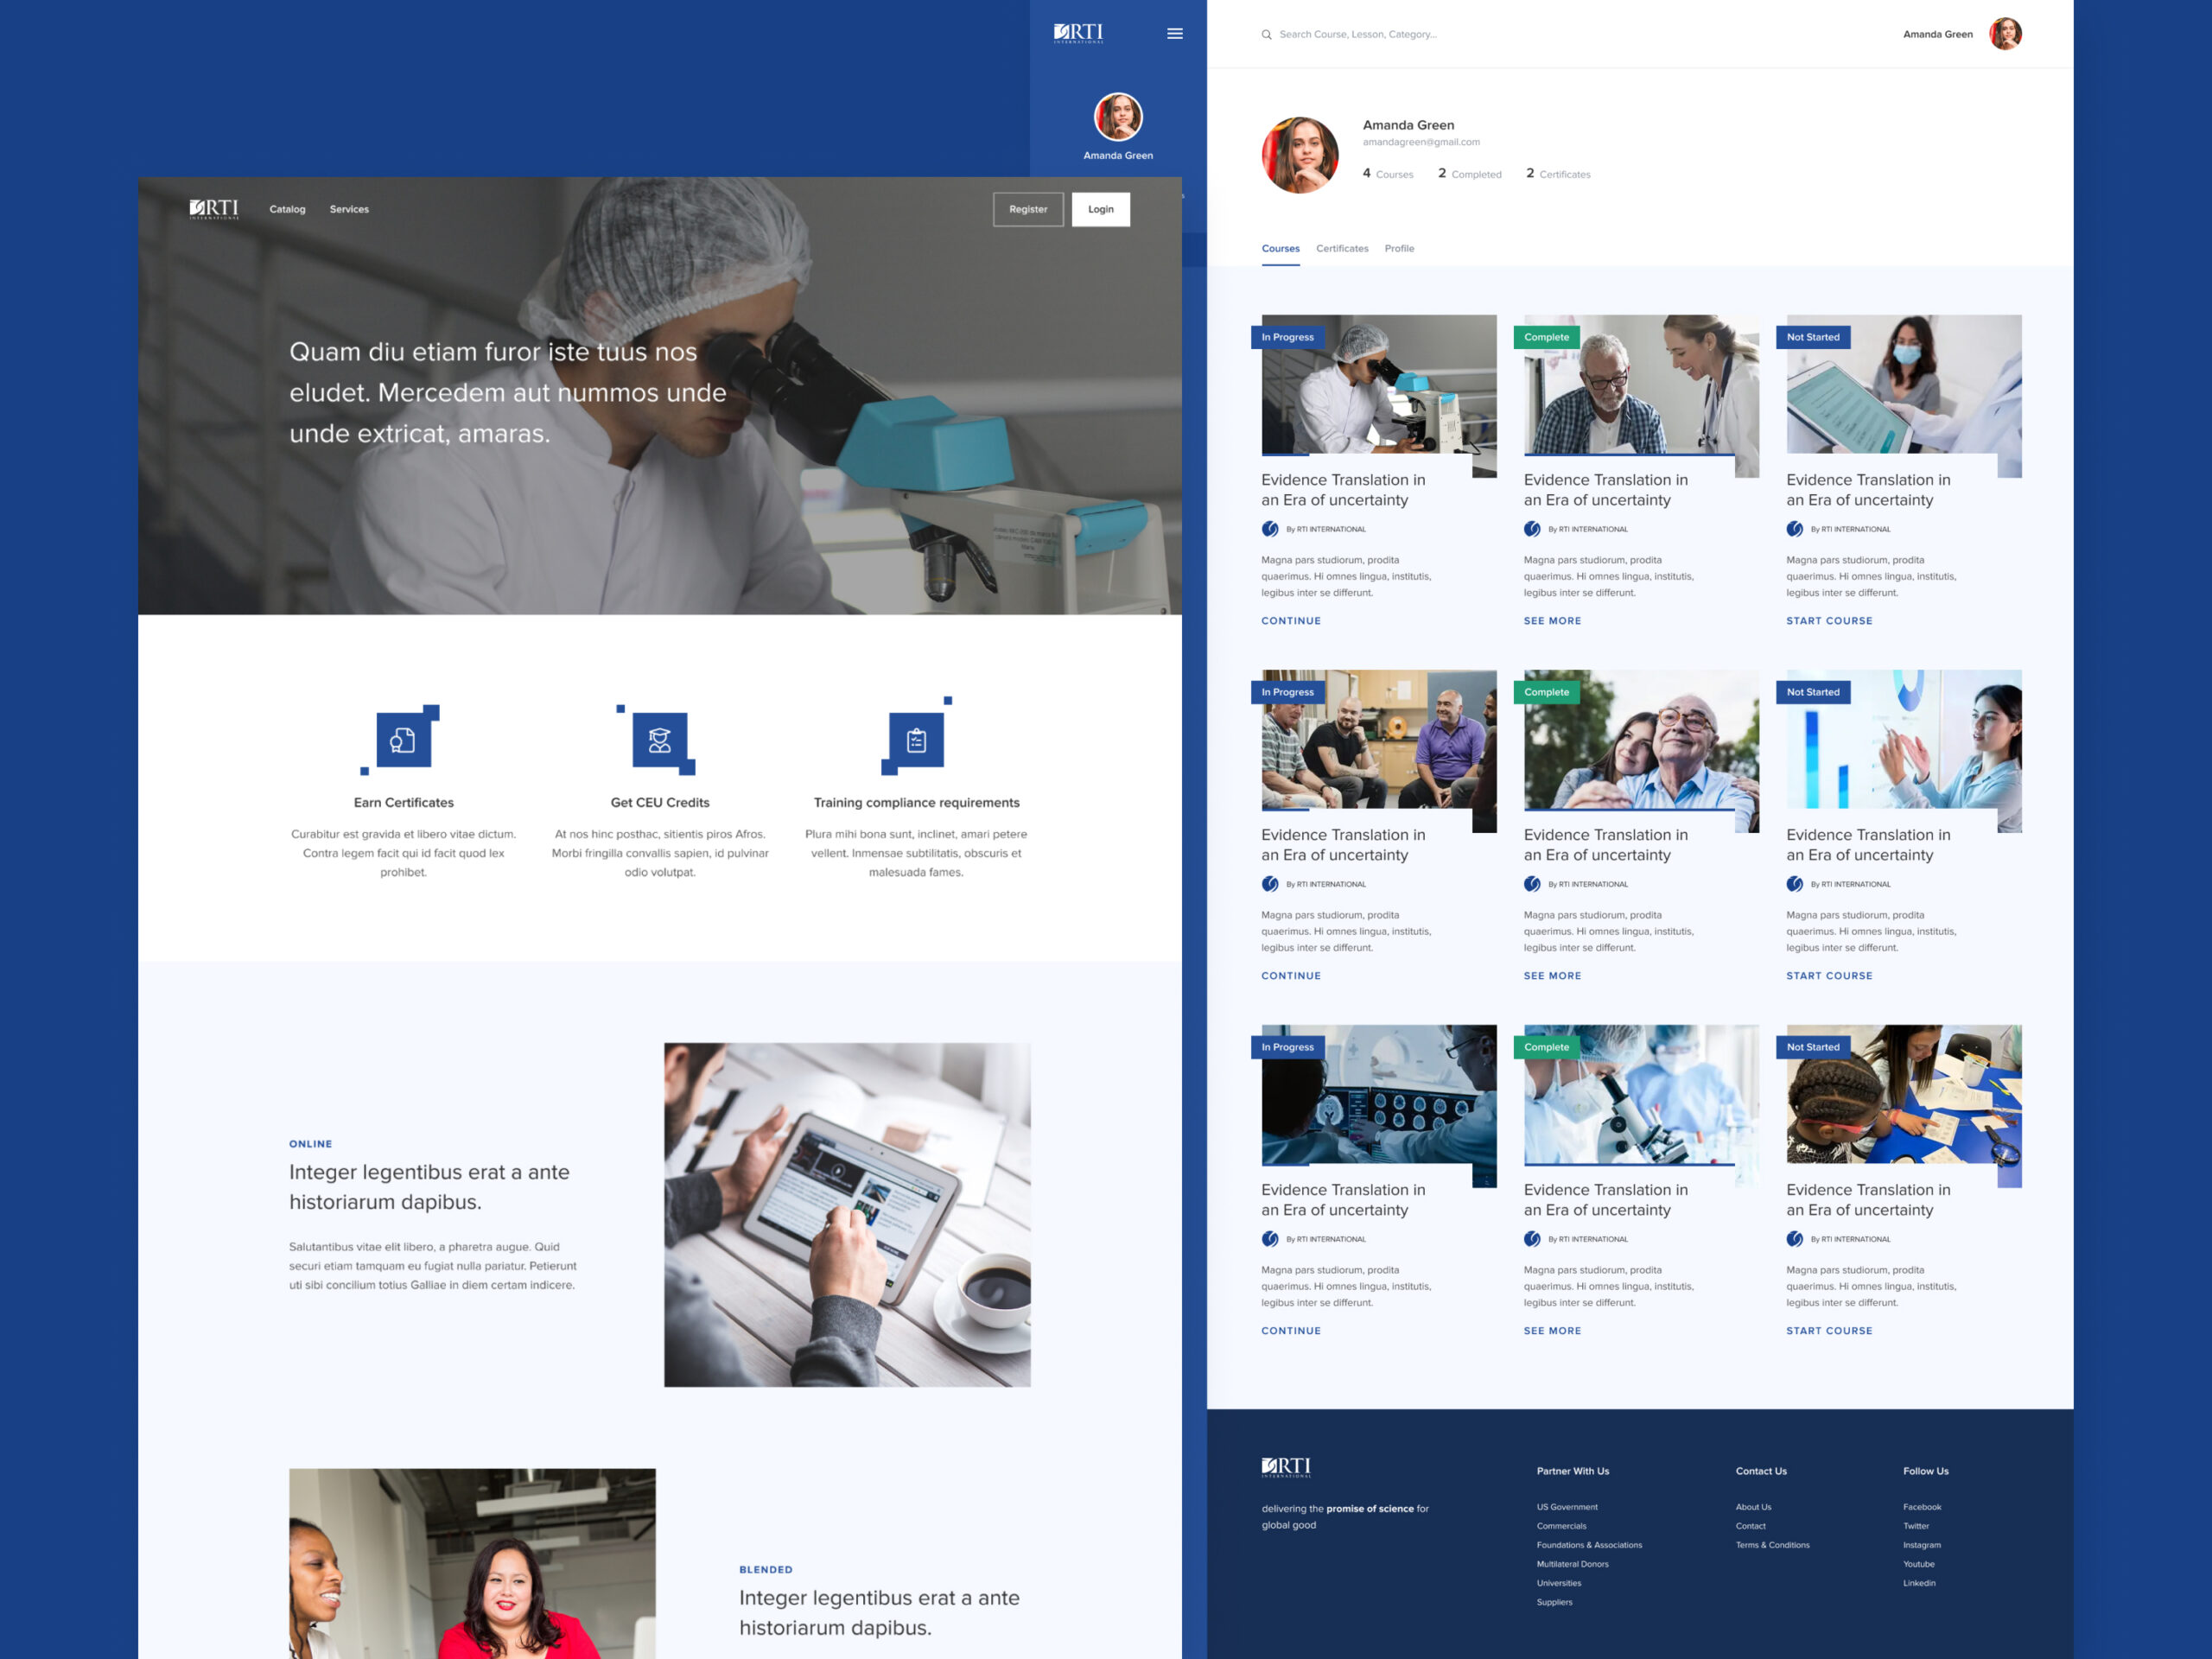Click the search magnifier icon
2212x1659 pixels.
pos(1266,33)
